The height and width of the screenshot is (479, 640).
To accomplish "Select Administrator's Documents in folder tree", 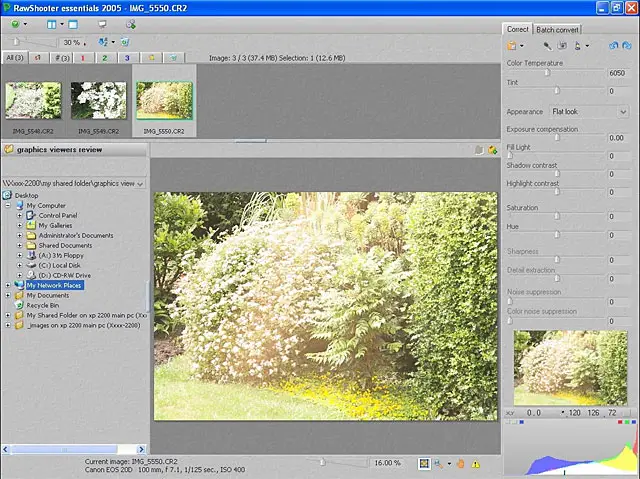I will pyautogui.click(x=76, y=235).
